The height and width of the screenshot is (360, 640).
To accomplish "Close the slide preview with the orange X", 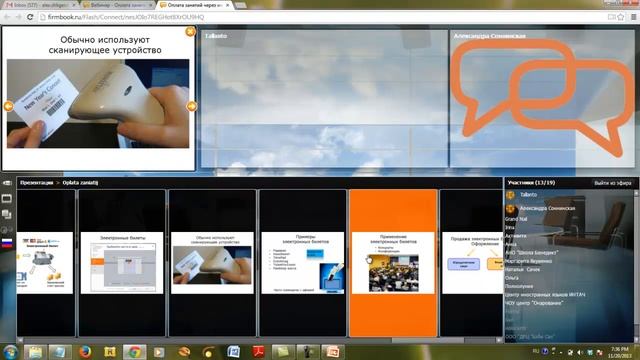I will (x=190, y=32).
